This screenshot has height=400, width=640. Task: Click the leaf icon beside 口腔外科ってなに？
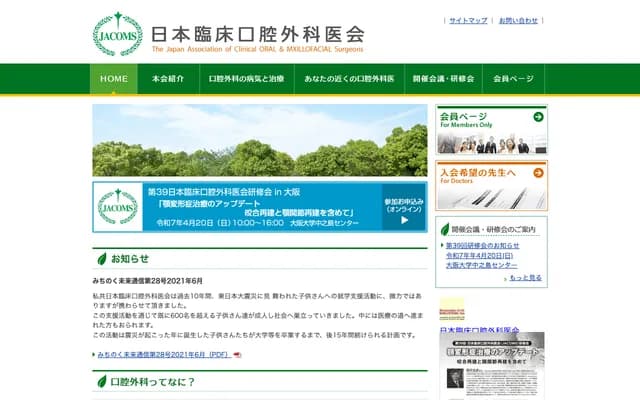(x=101, y=381)
